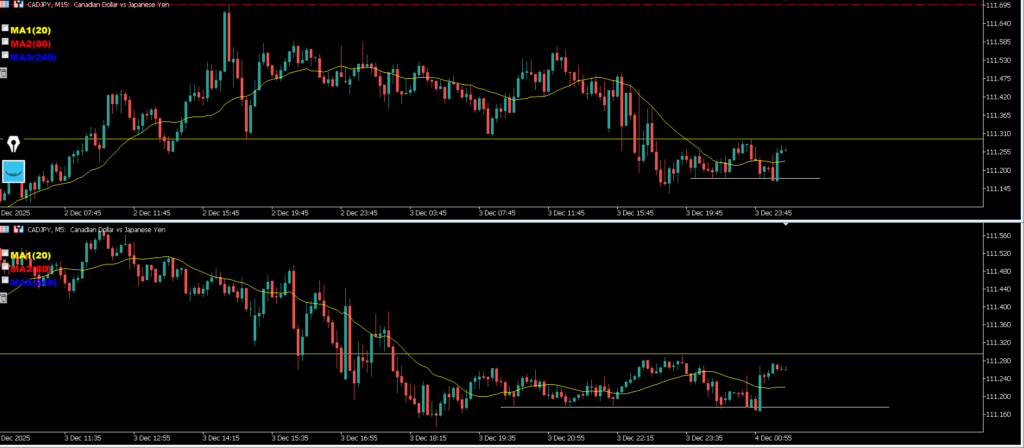This screenshot has height=448, width=1024.
Task: Toggle the MA3(240) checkbox on M5 chart
Action: pos(5,283)
